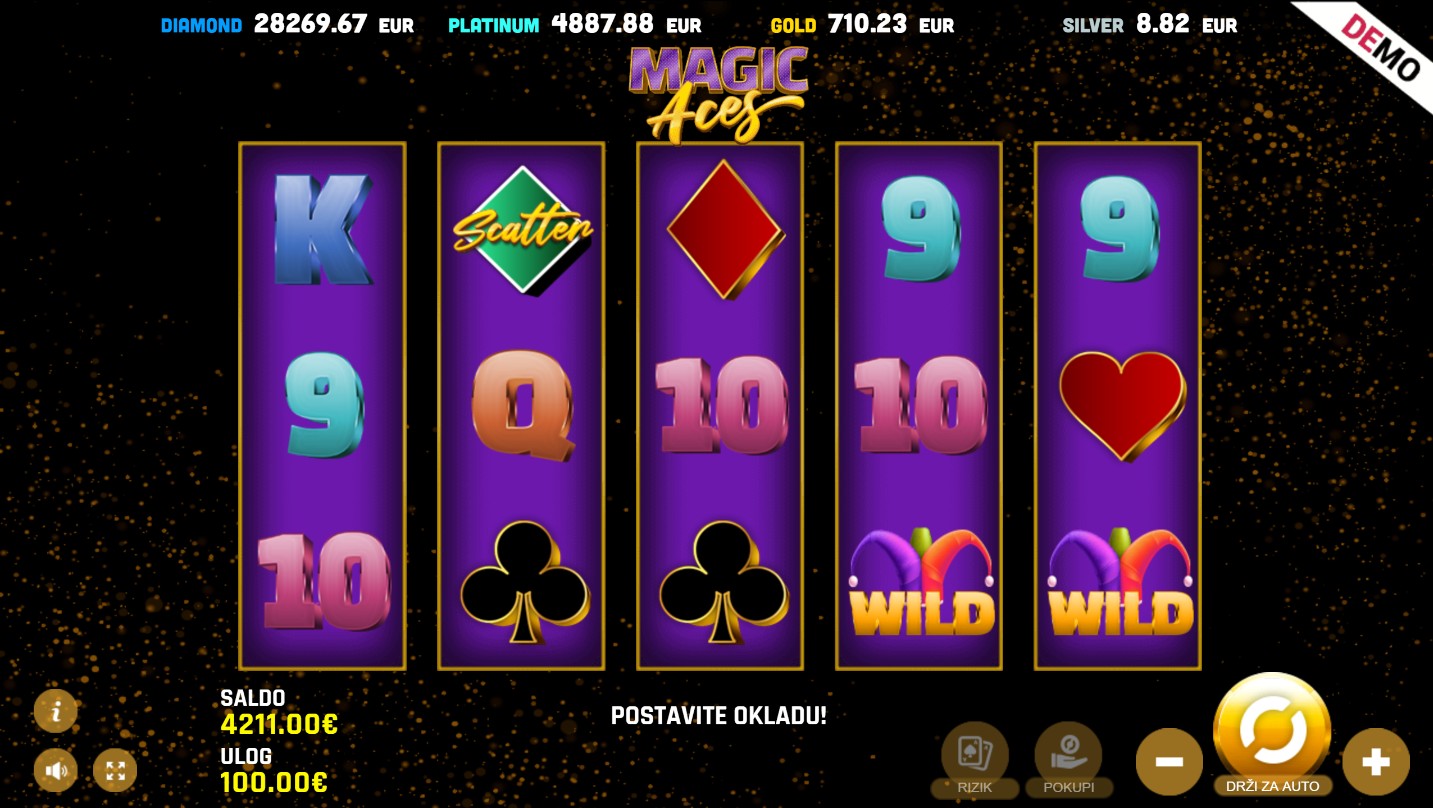Select the orange Q symbol
Viewport: 1433px width, 808px height.
click(x=522, y=406)
